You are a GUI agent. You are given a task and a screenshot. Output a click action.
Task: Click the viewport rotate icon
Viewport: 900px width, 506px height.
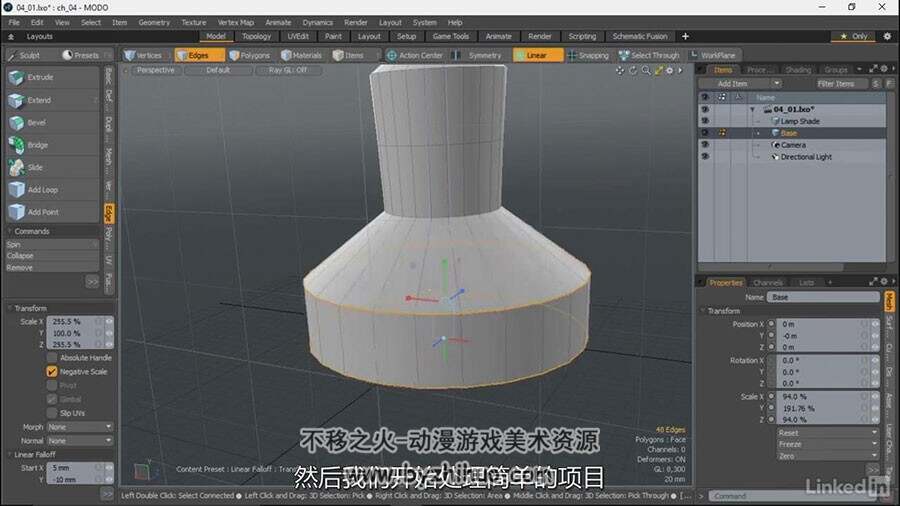click(x=633, y=71)
